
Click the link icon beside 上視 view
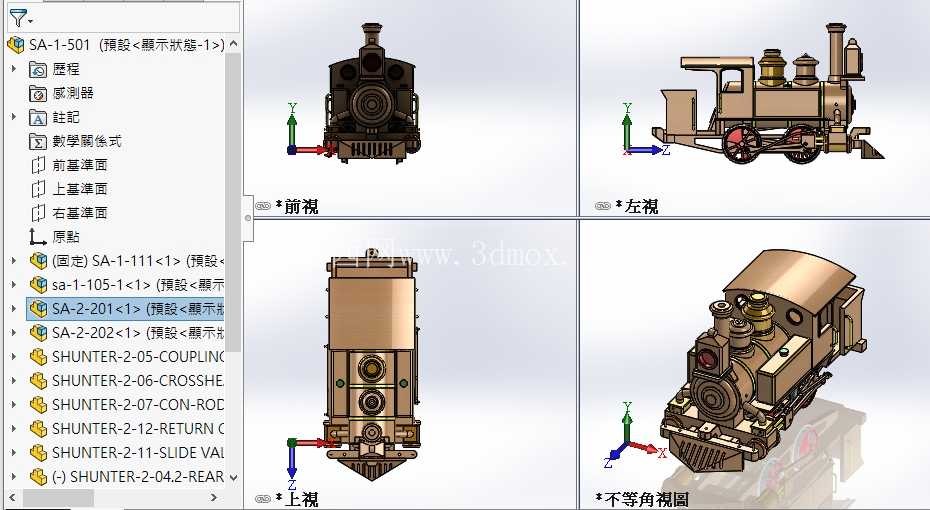click(263, 499)
